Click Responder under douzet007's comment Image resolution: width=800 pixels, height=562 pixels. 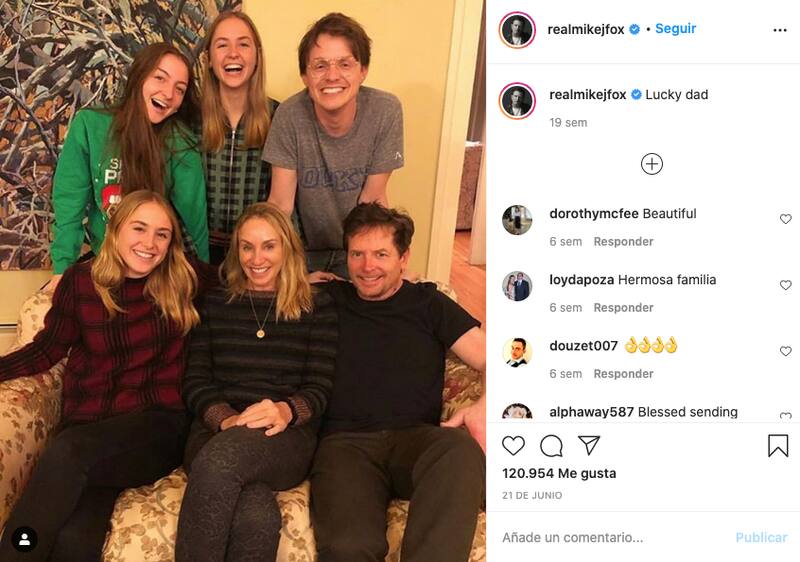[x=623, y=374]
